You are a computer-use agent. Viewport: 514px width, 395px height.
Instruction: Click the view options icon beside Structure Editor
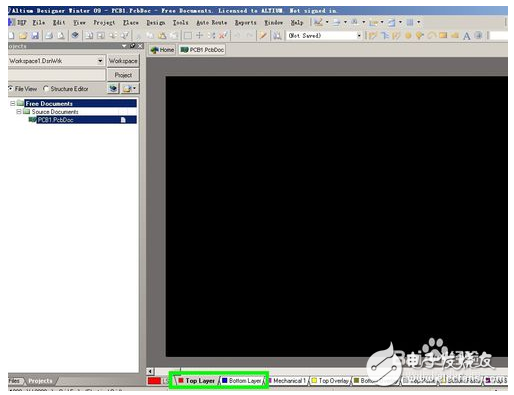(113, 89)
